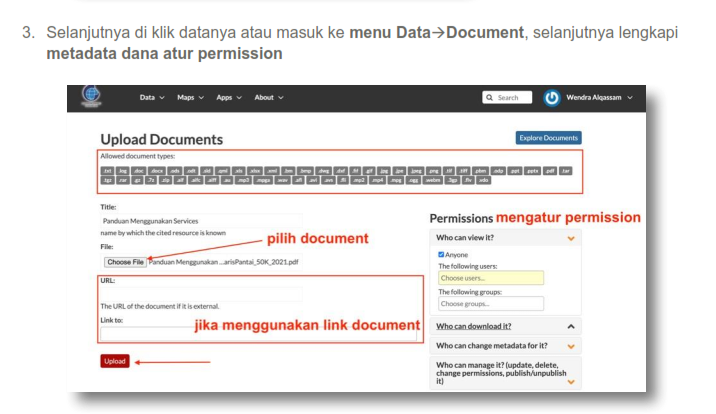The width and height of the screenshot is (716, 414).
Task: Click the GeoNode globe logo
Action: tap(91, 97)
